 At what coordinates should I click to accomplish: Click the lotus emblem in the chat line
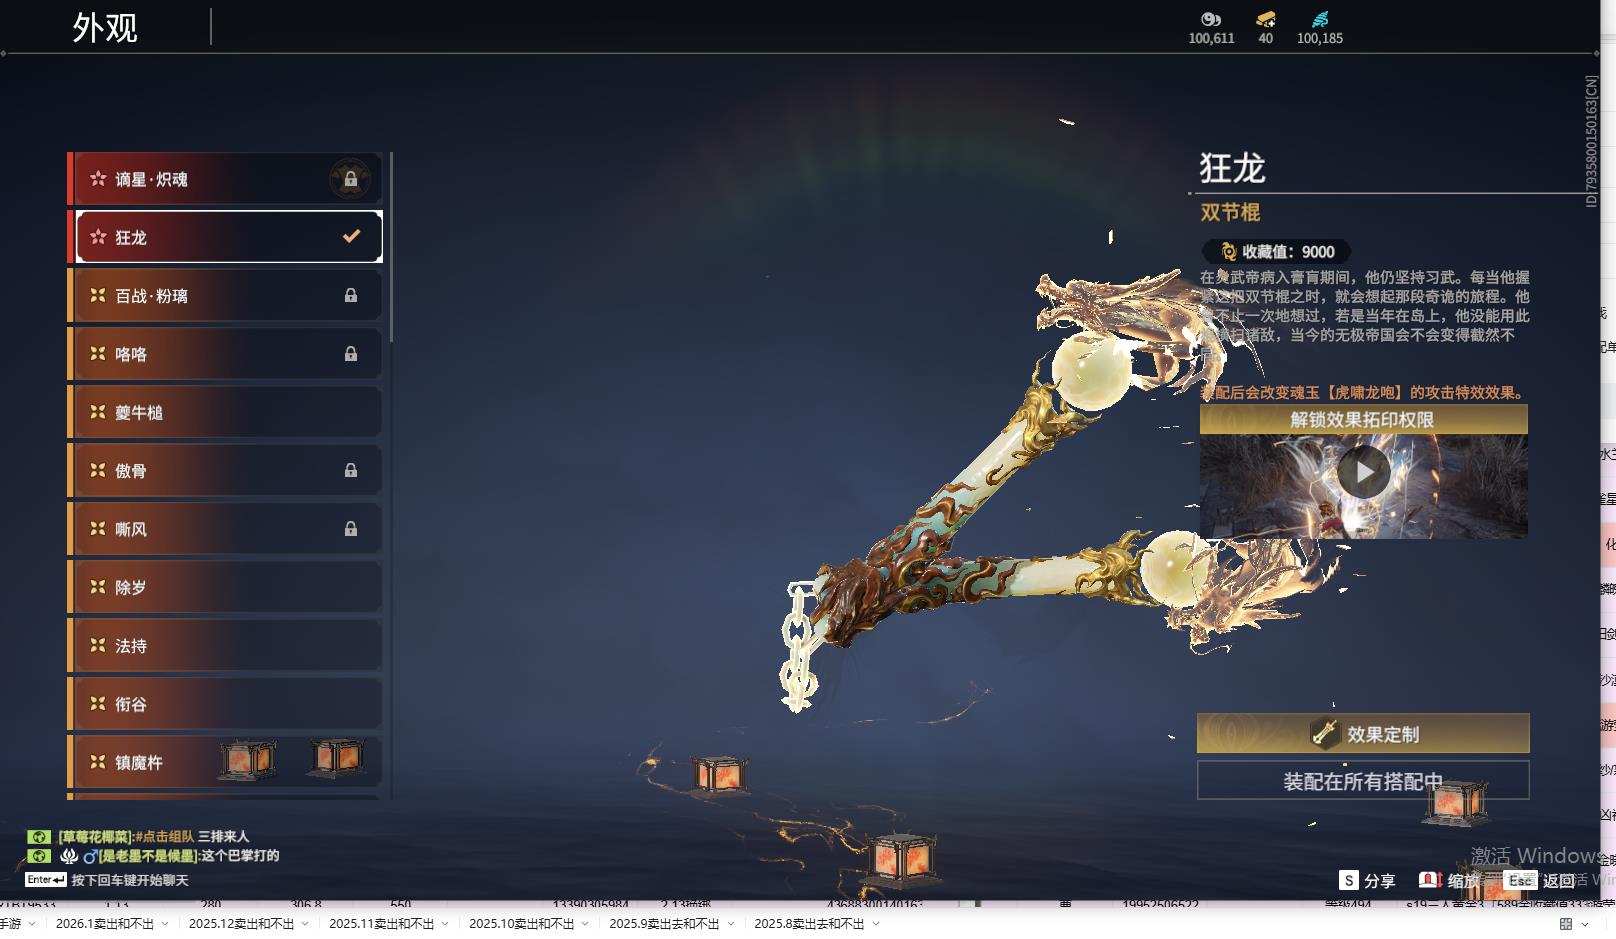(x=68, y=856)
